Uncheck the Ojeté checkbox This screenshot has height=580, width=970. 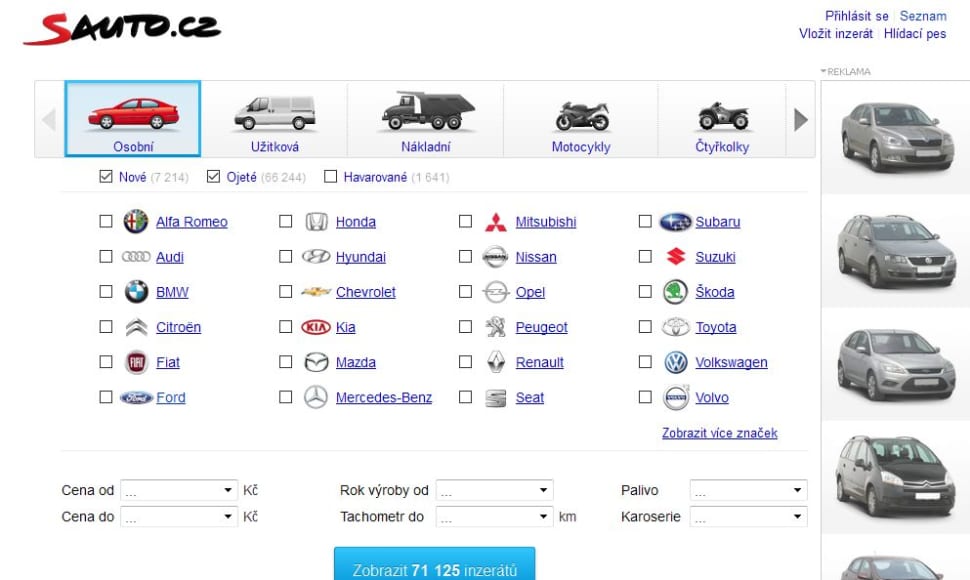point(213,177)
